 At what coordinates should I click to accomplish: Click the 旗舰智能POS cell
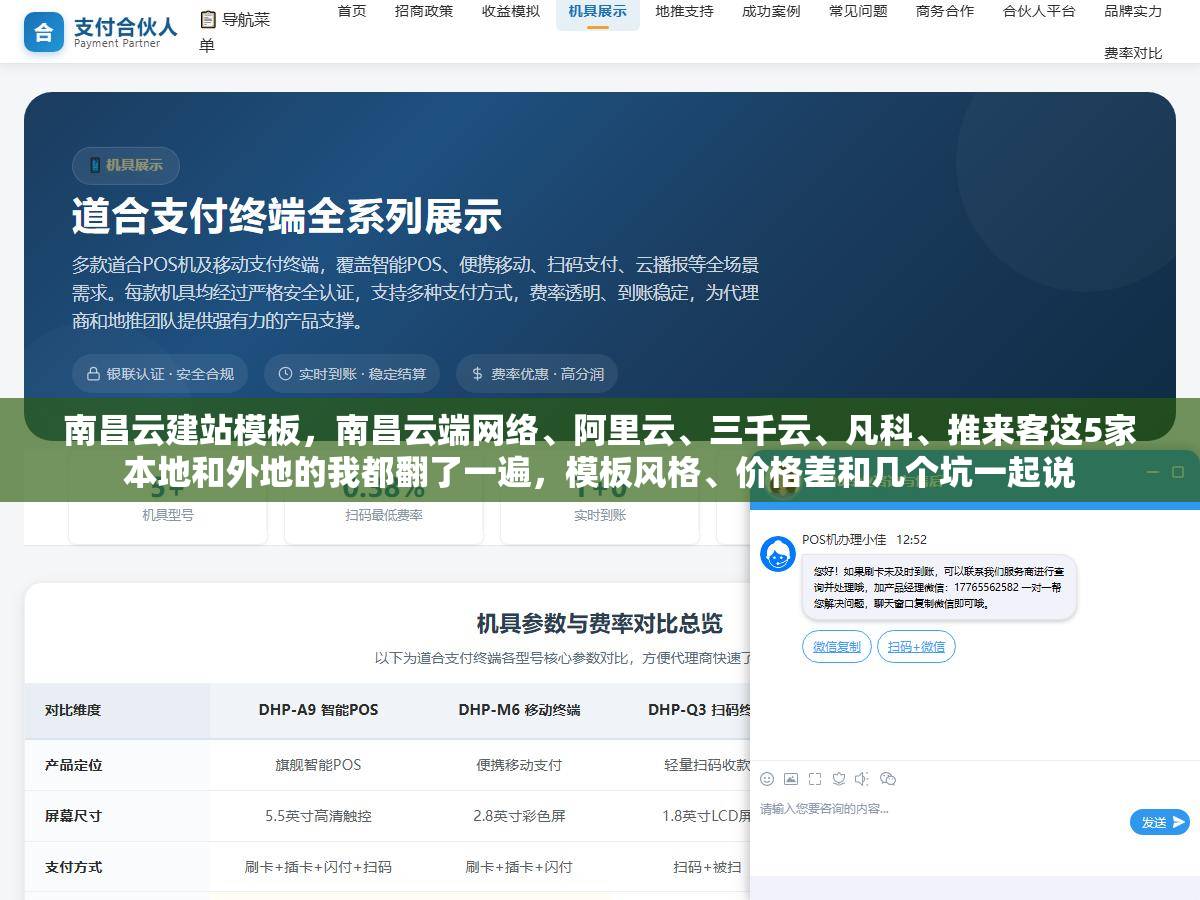pyautogui.click(x=318, y=765)
